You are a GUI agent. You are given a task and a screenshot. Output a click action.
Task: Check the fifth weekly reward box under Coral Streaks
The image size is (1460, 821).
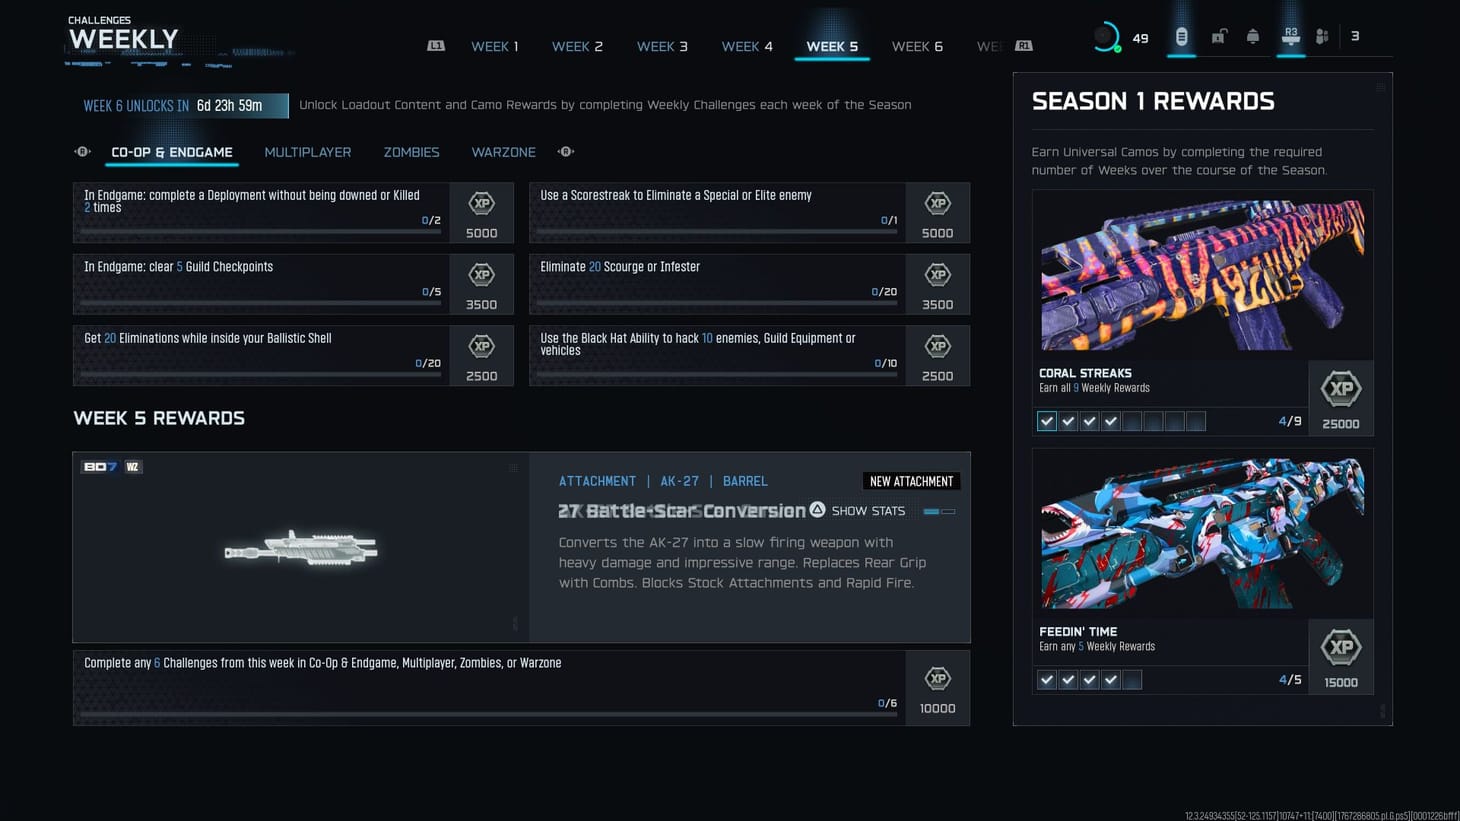click(x=1132, y=421)
